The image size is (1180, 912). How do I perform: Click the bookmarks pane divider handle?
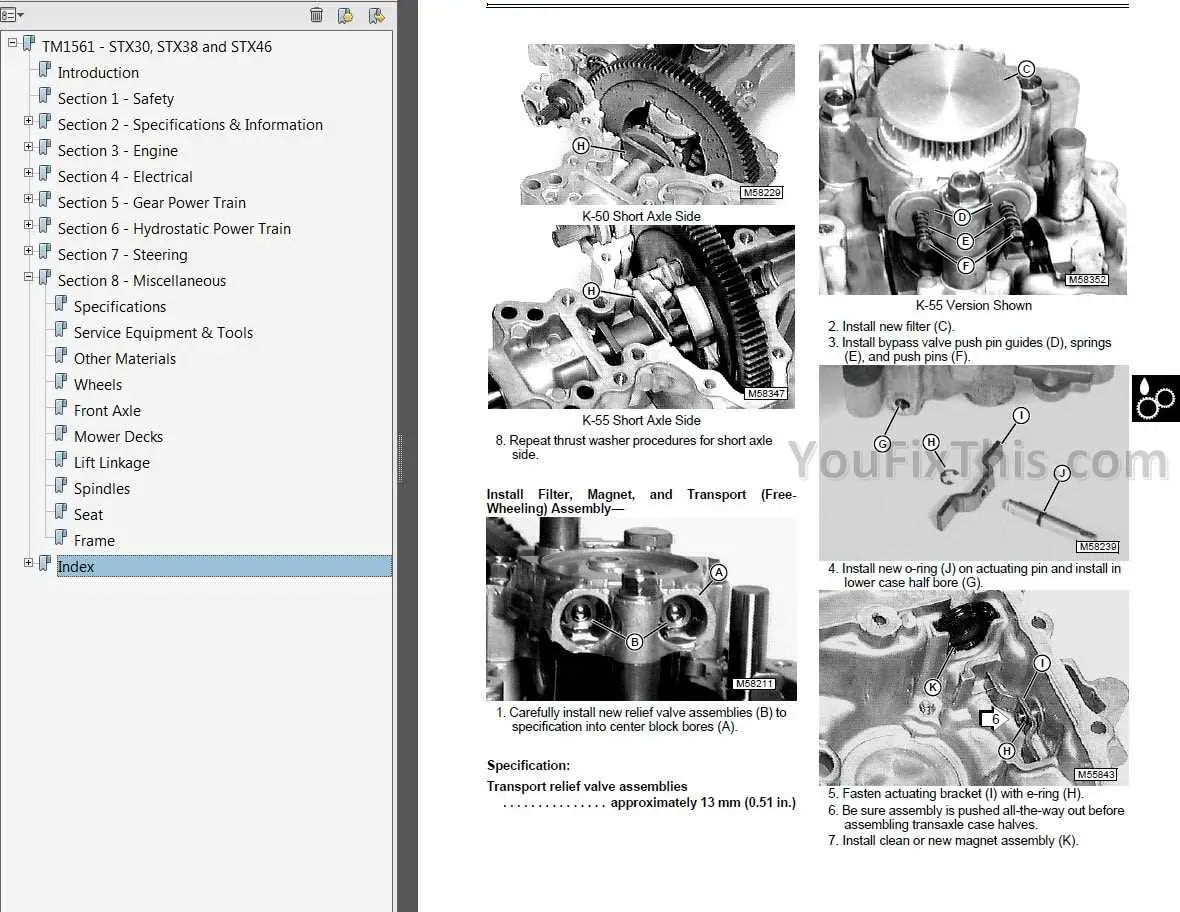click(400, 458)
